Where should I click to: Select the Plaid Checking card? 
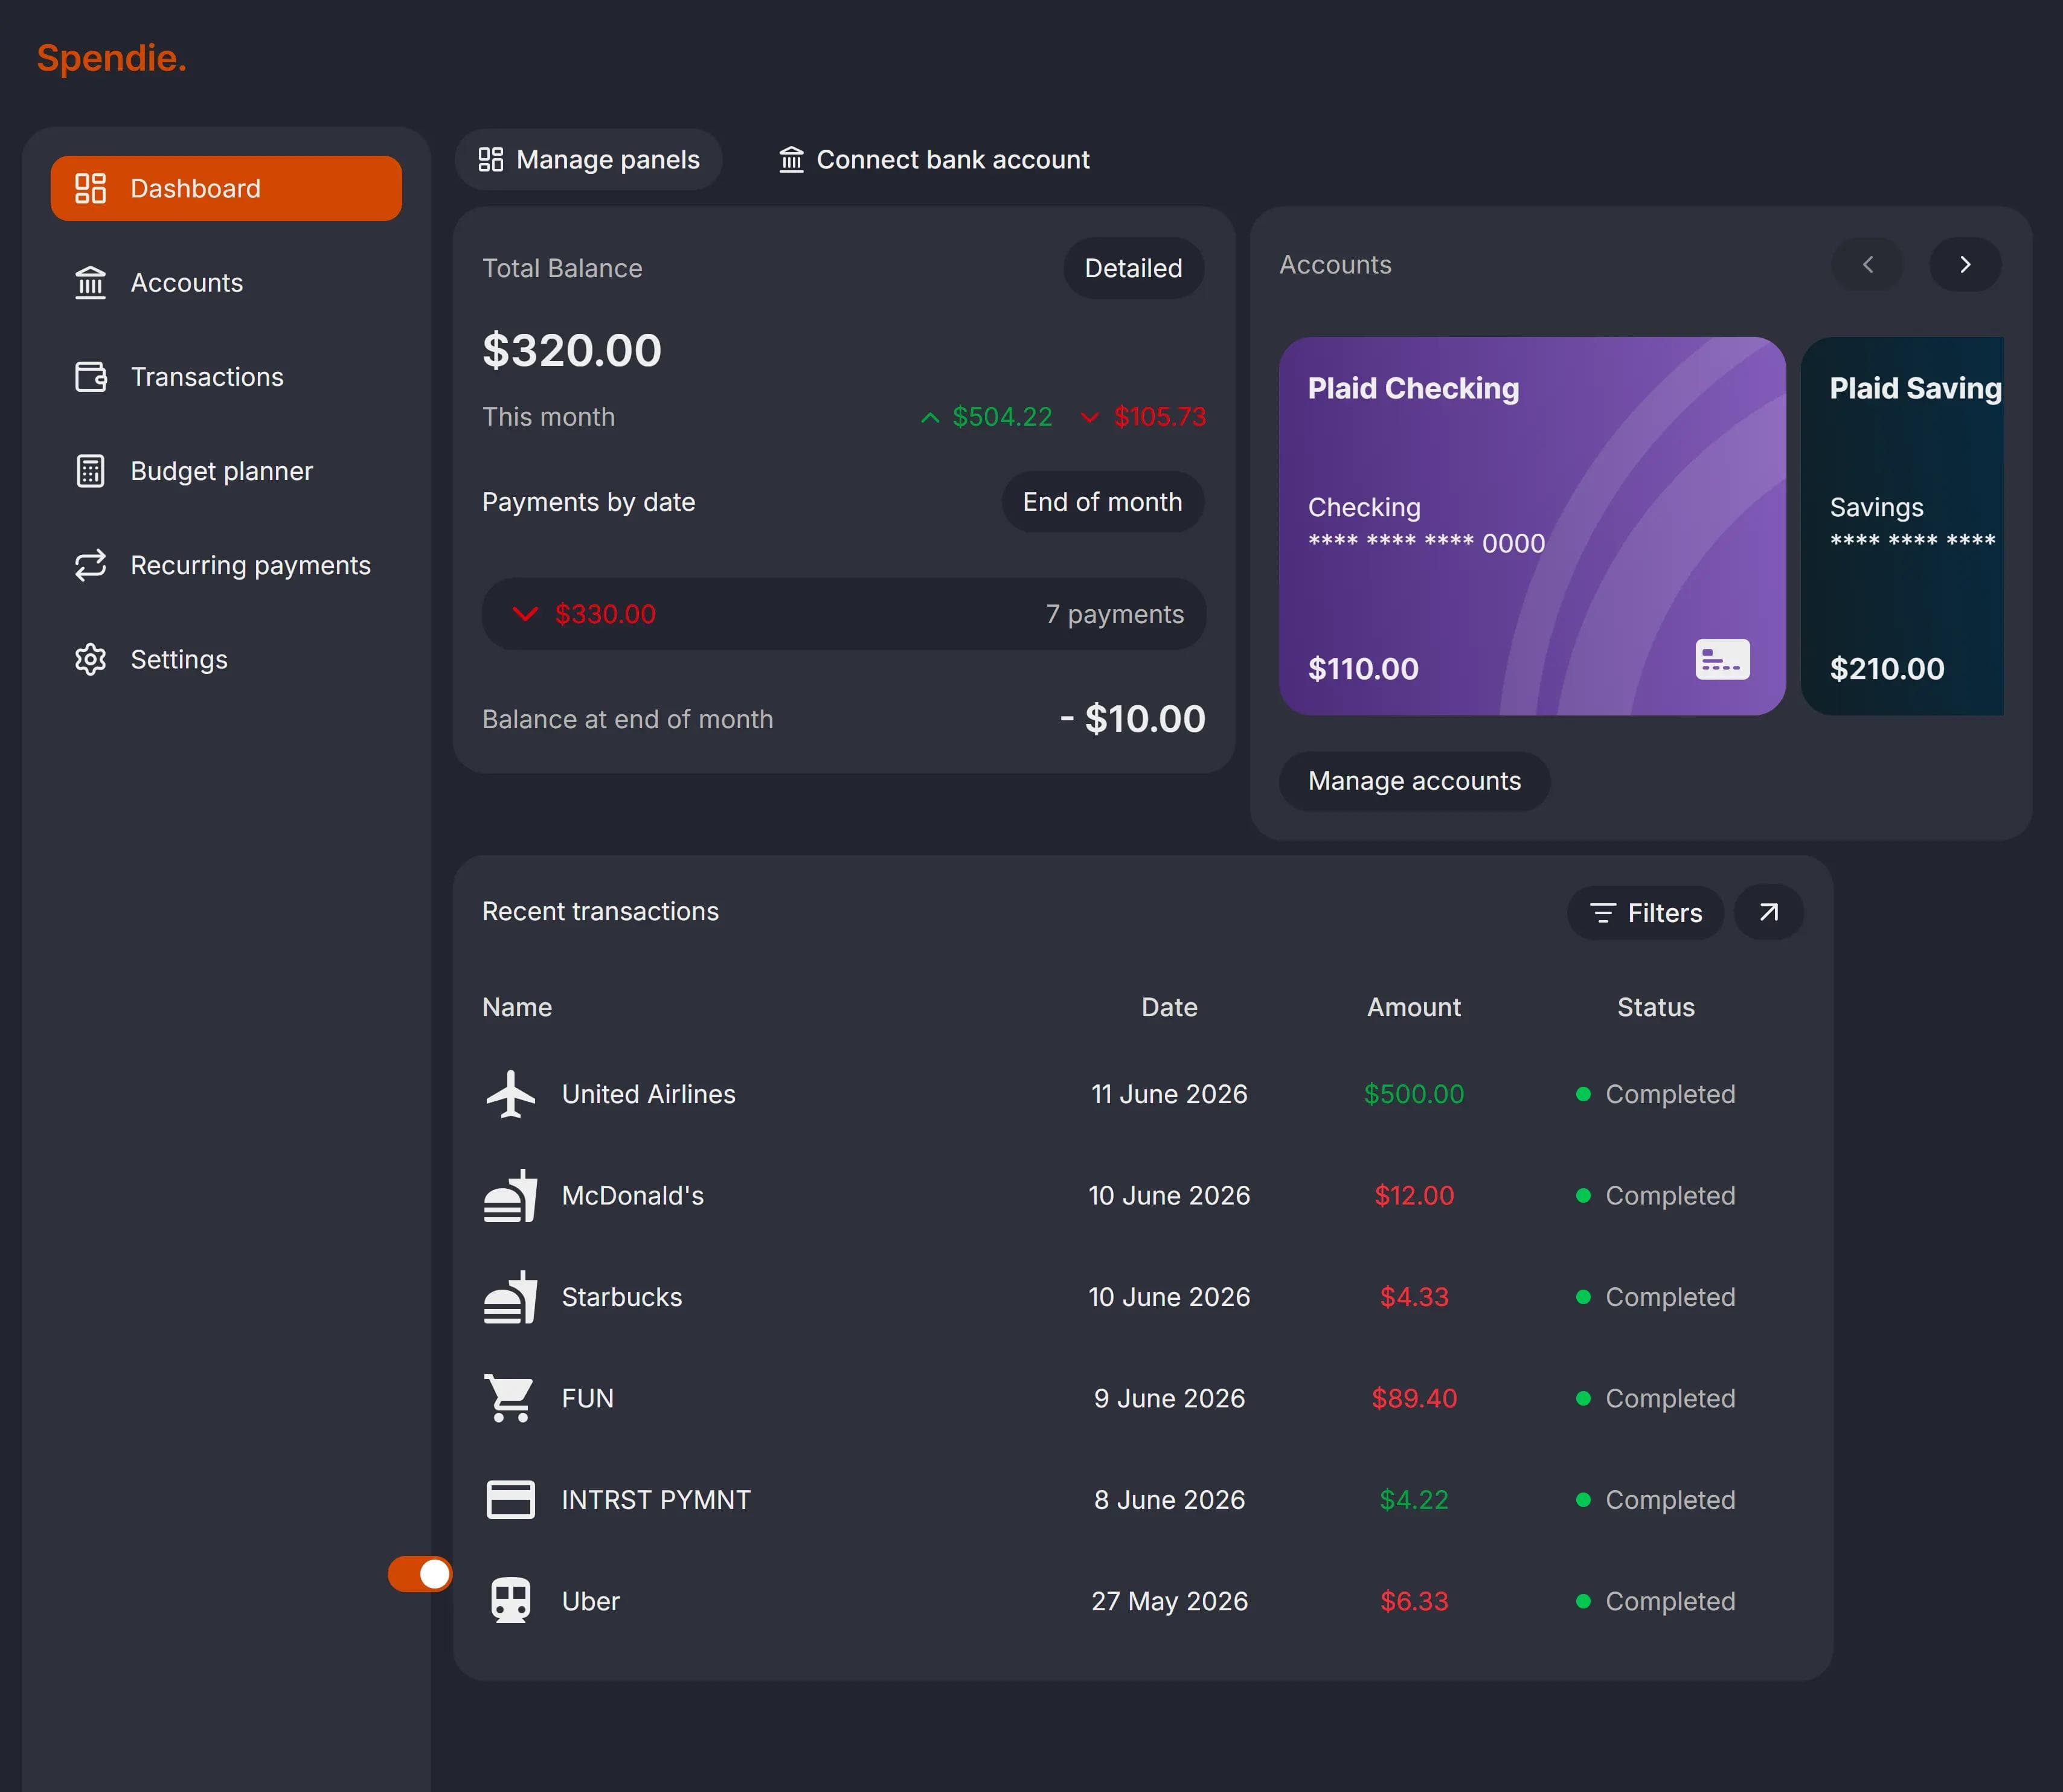pyautogui.click(x=1532, y=526)
